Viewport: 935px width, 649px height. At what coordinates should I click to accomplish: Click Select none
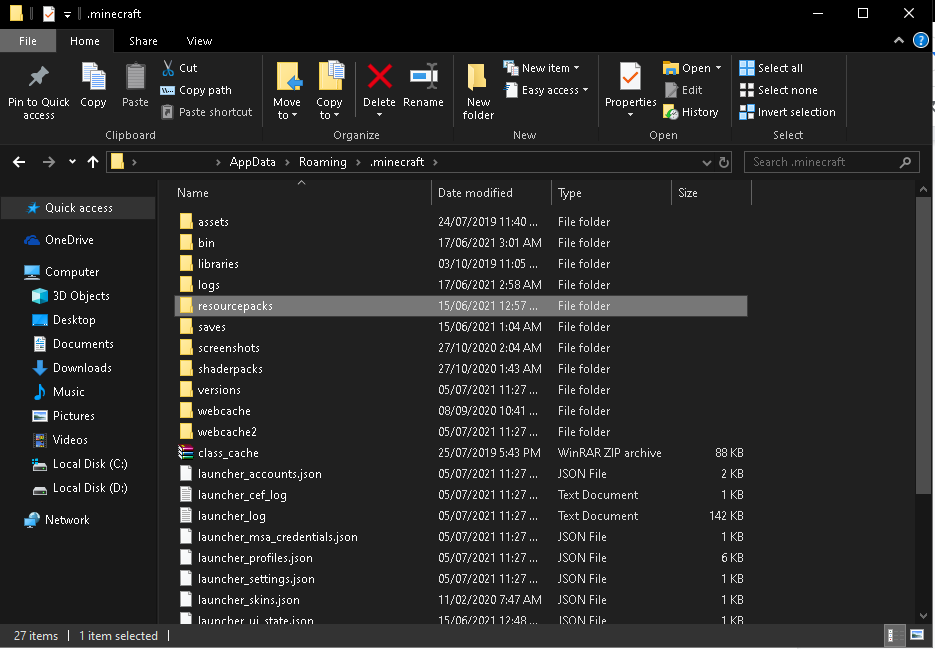coord(778,90)
